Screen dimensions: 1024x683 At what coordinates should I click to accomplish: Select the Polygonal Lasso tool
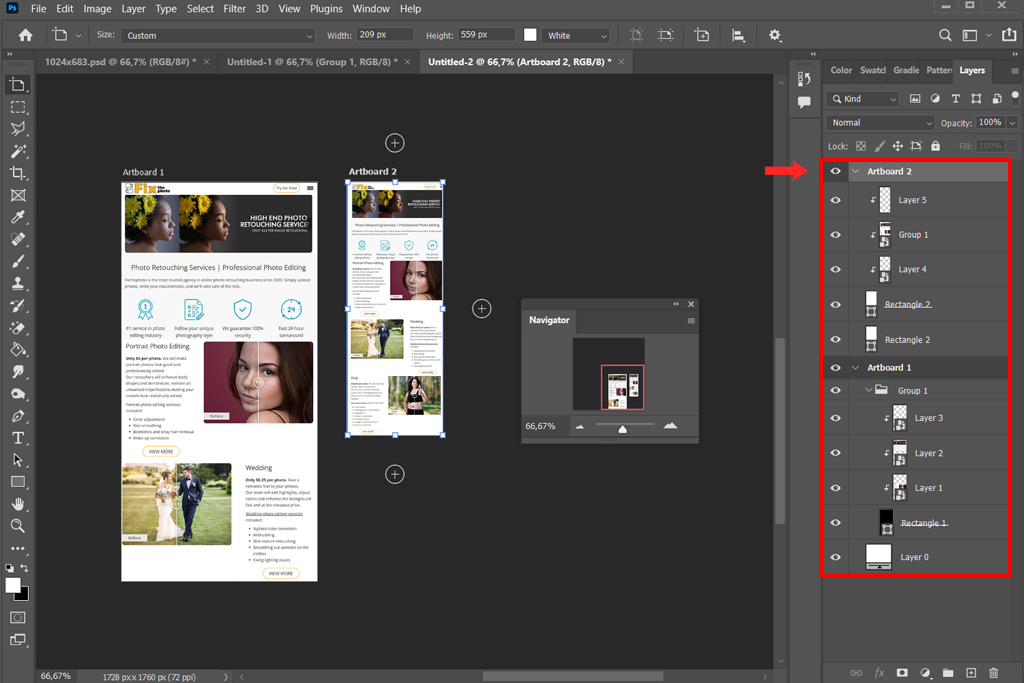point(18,129)
